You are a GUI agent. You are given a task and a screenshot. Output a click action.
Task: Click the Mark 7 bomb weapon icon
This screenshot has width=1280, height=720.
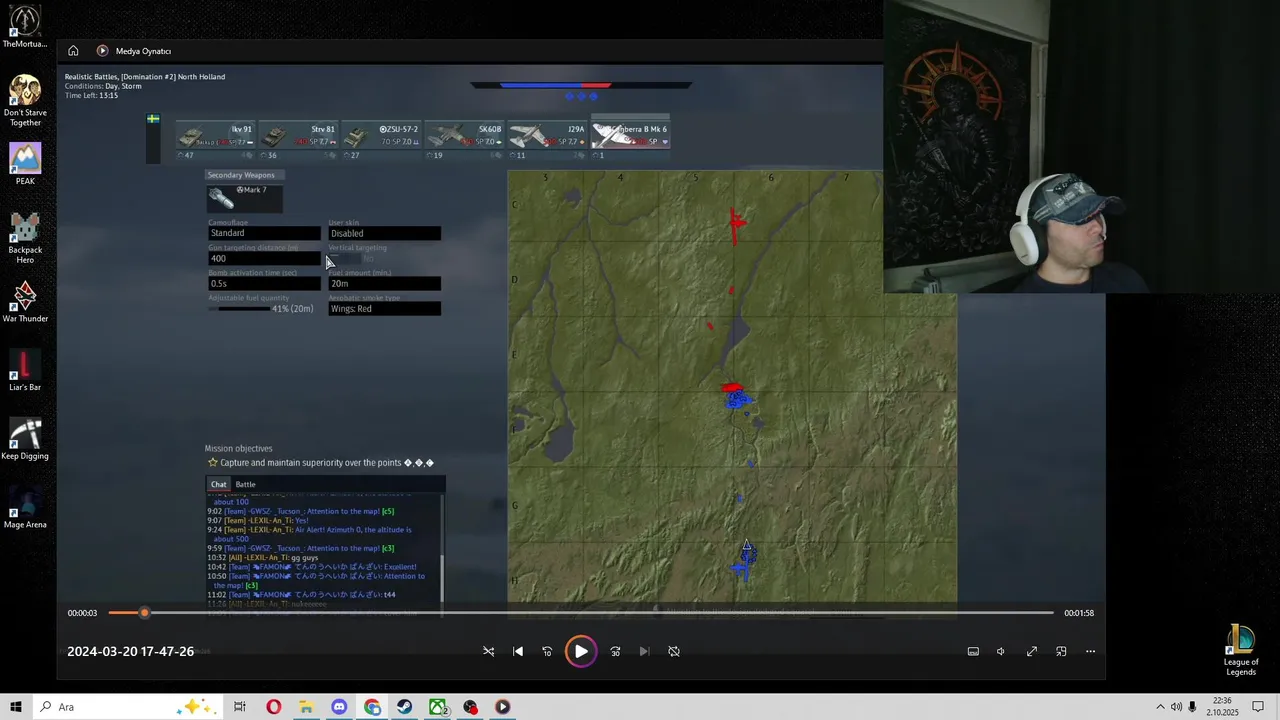244,198
